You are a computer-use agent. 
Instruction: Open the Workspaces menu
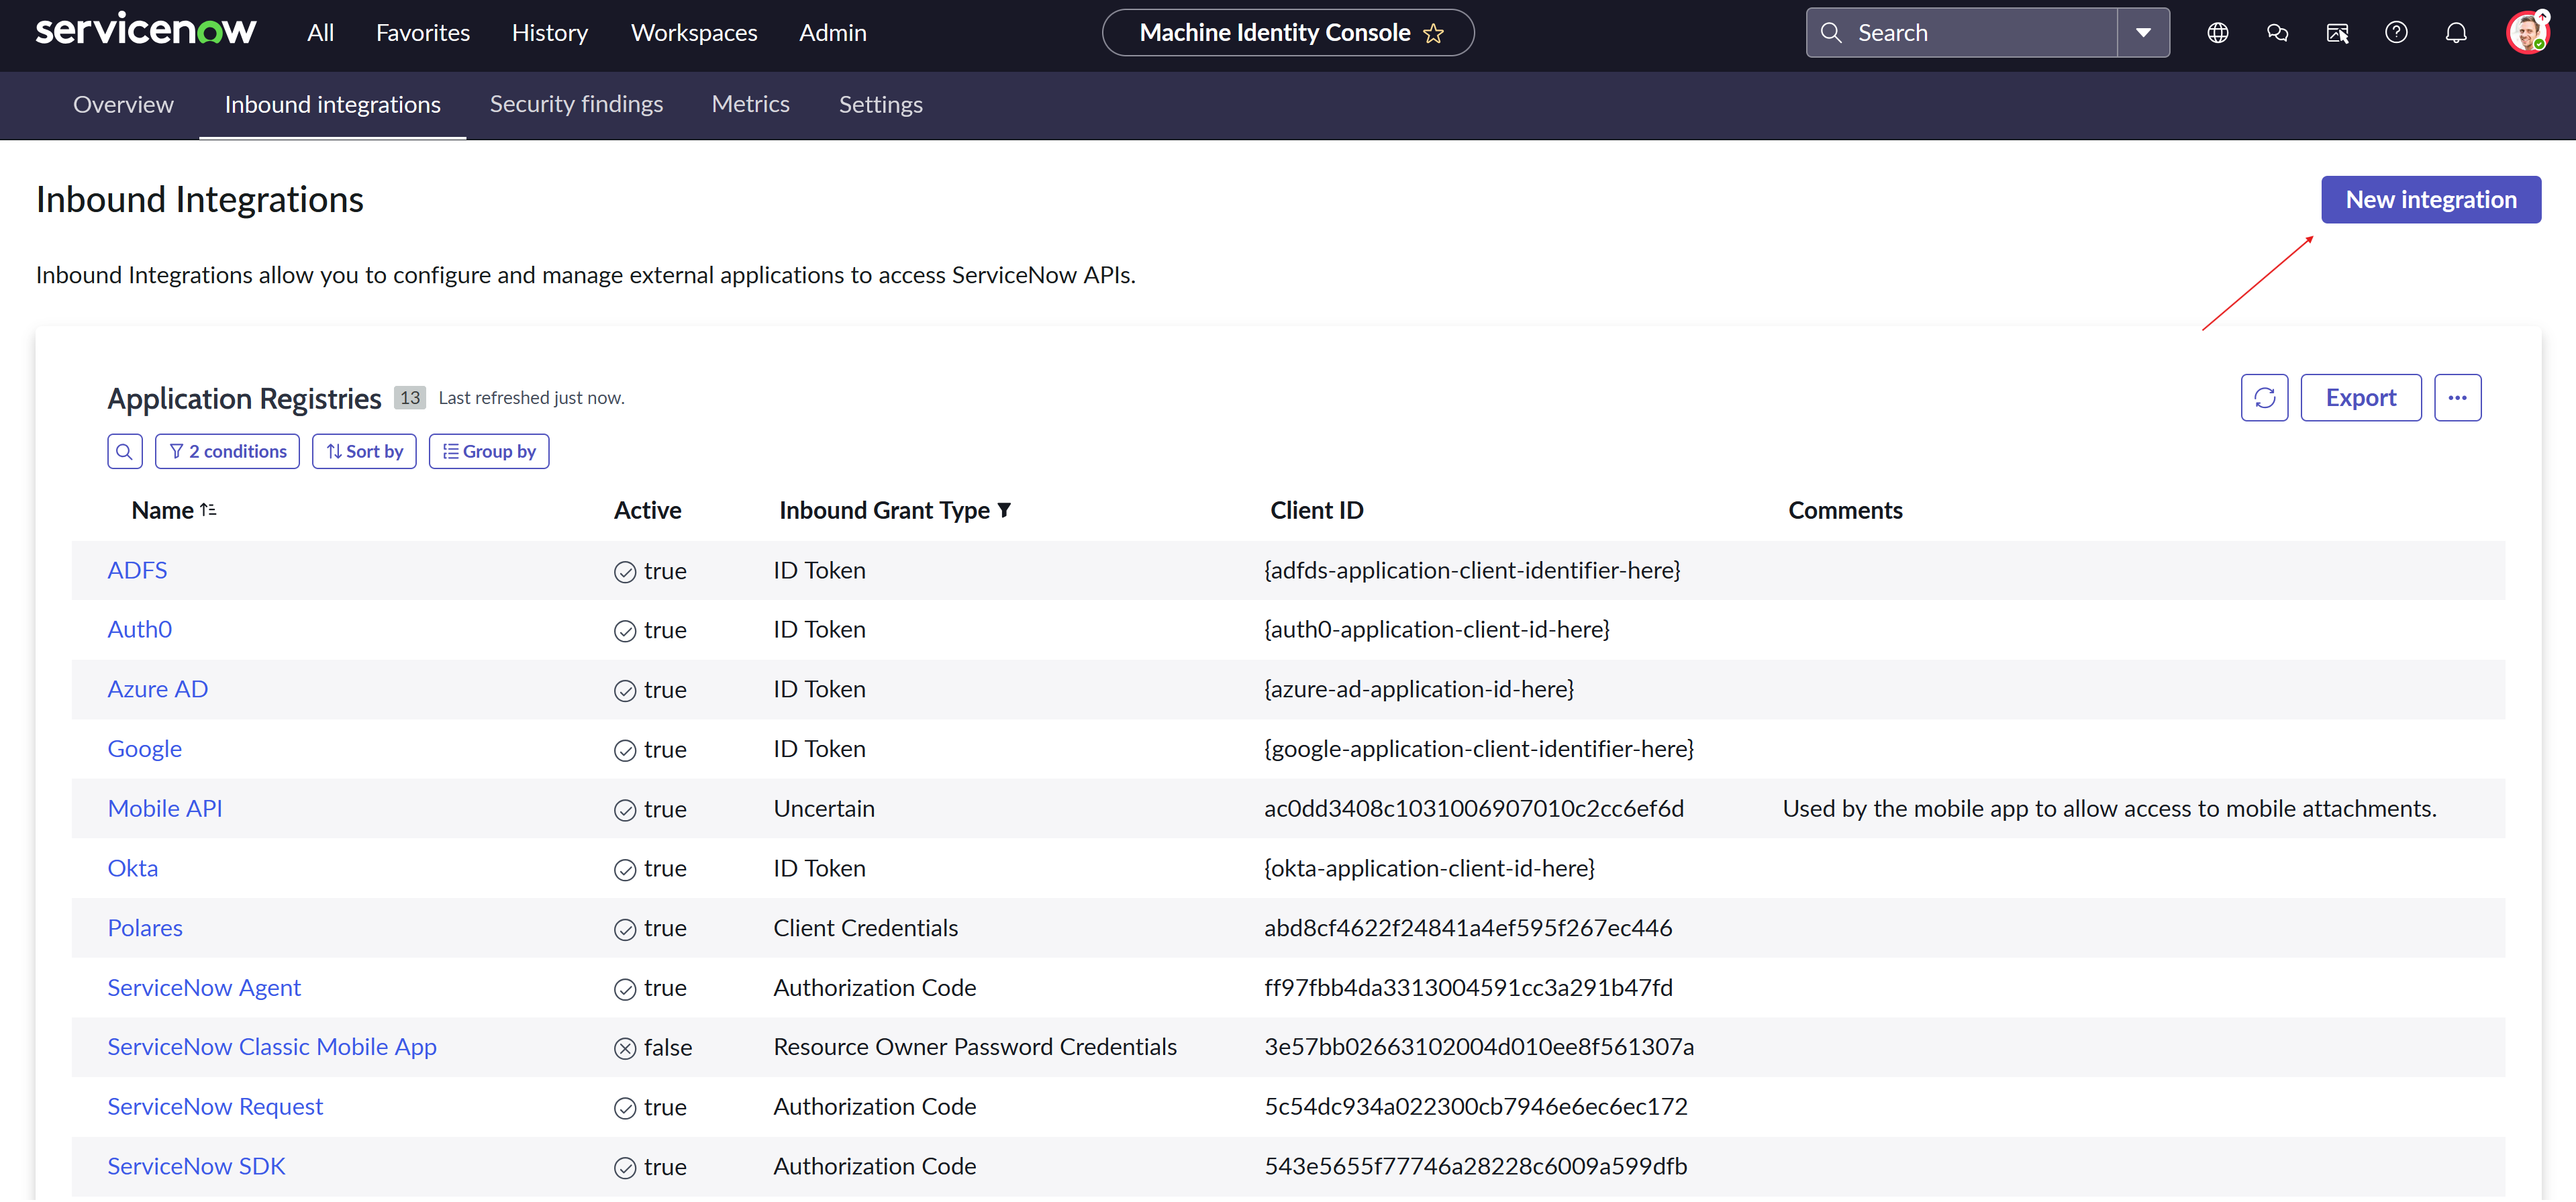[693, 33]
